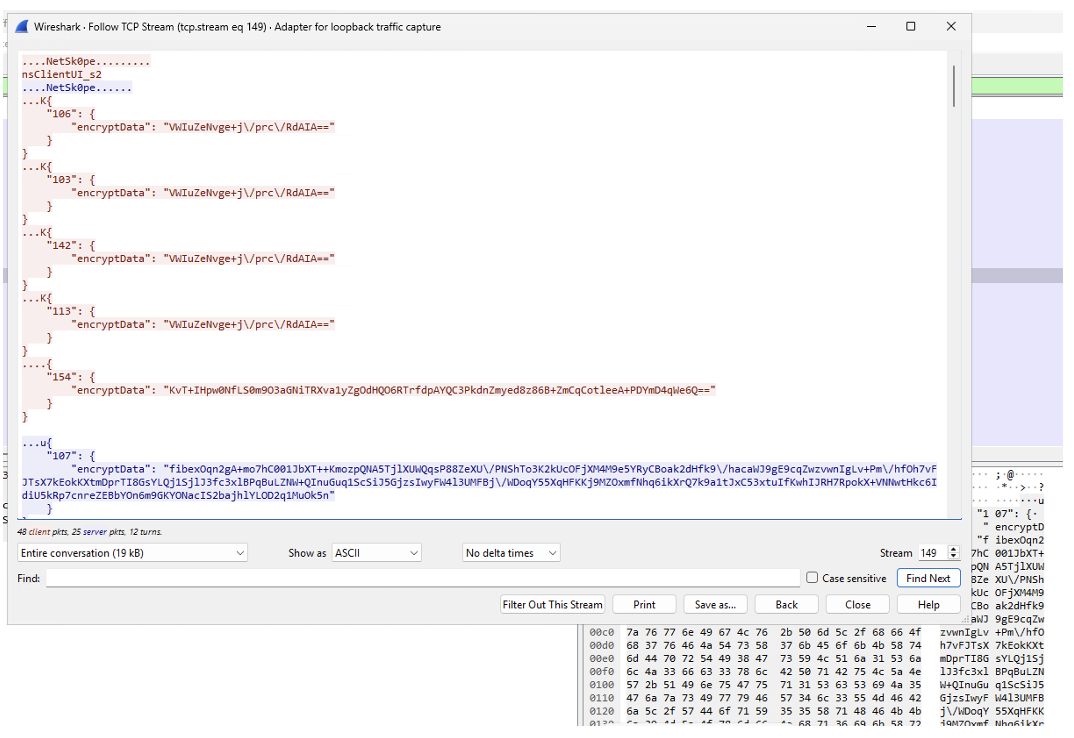Click the "142": { line
1074x738 pixels.
(71, 245)
